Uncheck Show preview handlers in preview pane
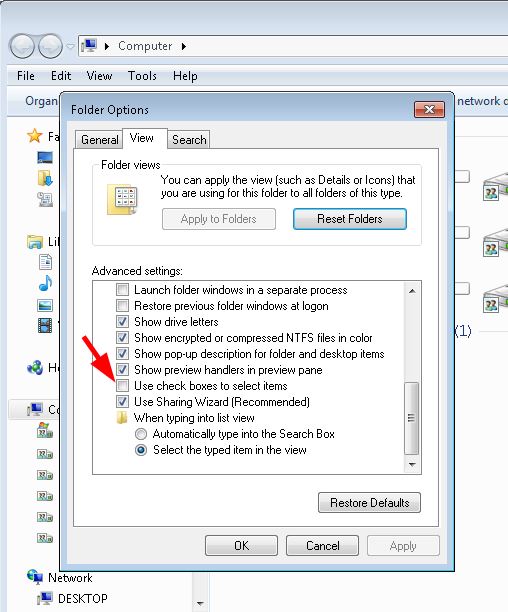Screen dimensions: 508x612 click(123, 370)
